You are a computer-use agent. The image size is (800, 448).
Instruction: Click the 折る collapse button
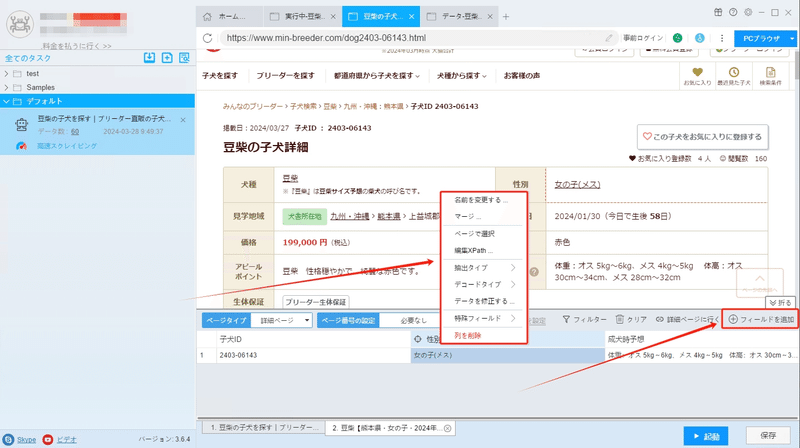click(781, 303)
